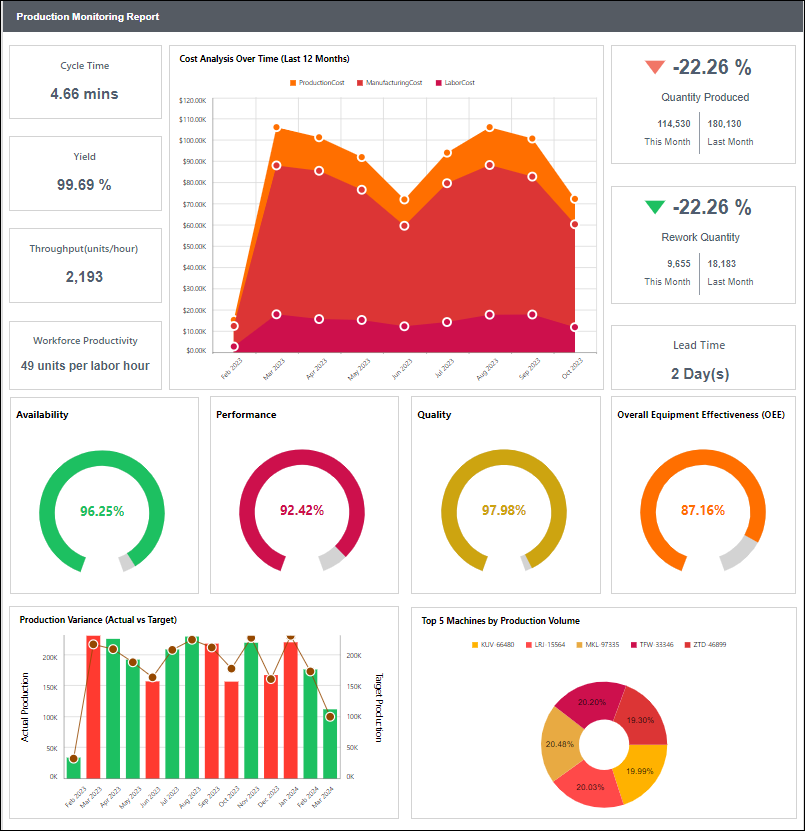
Task: Click the Actual Production axis label
Action: click(x=25, y=707)
